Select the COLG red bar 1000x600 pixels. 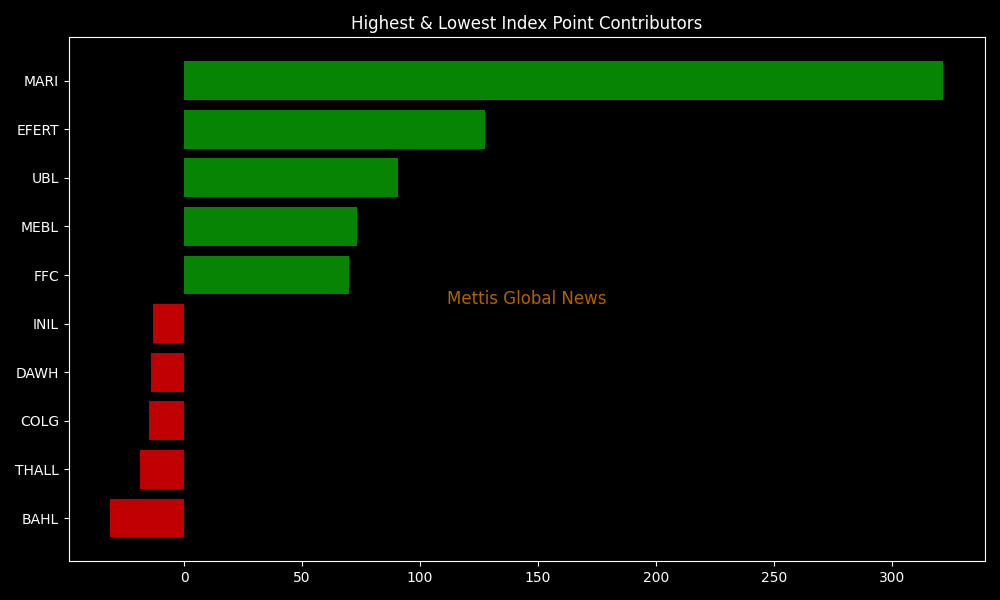click(167, 421)
